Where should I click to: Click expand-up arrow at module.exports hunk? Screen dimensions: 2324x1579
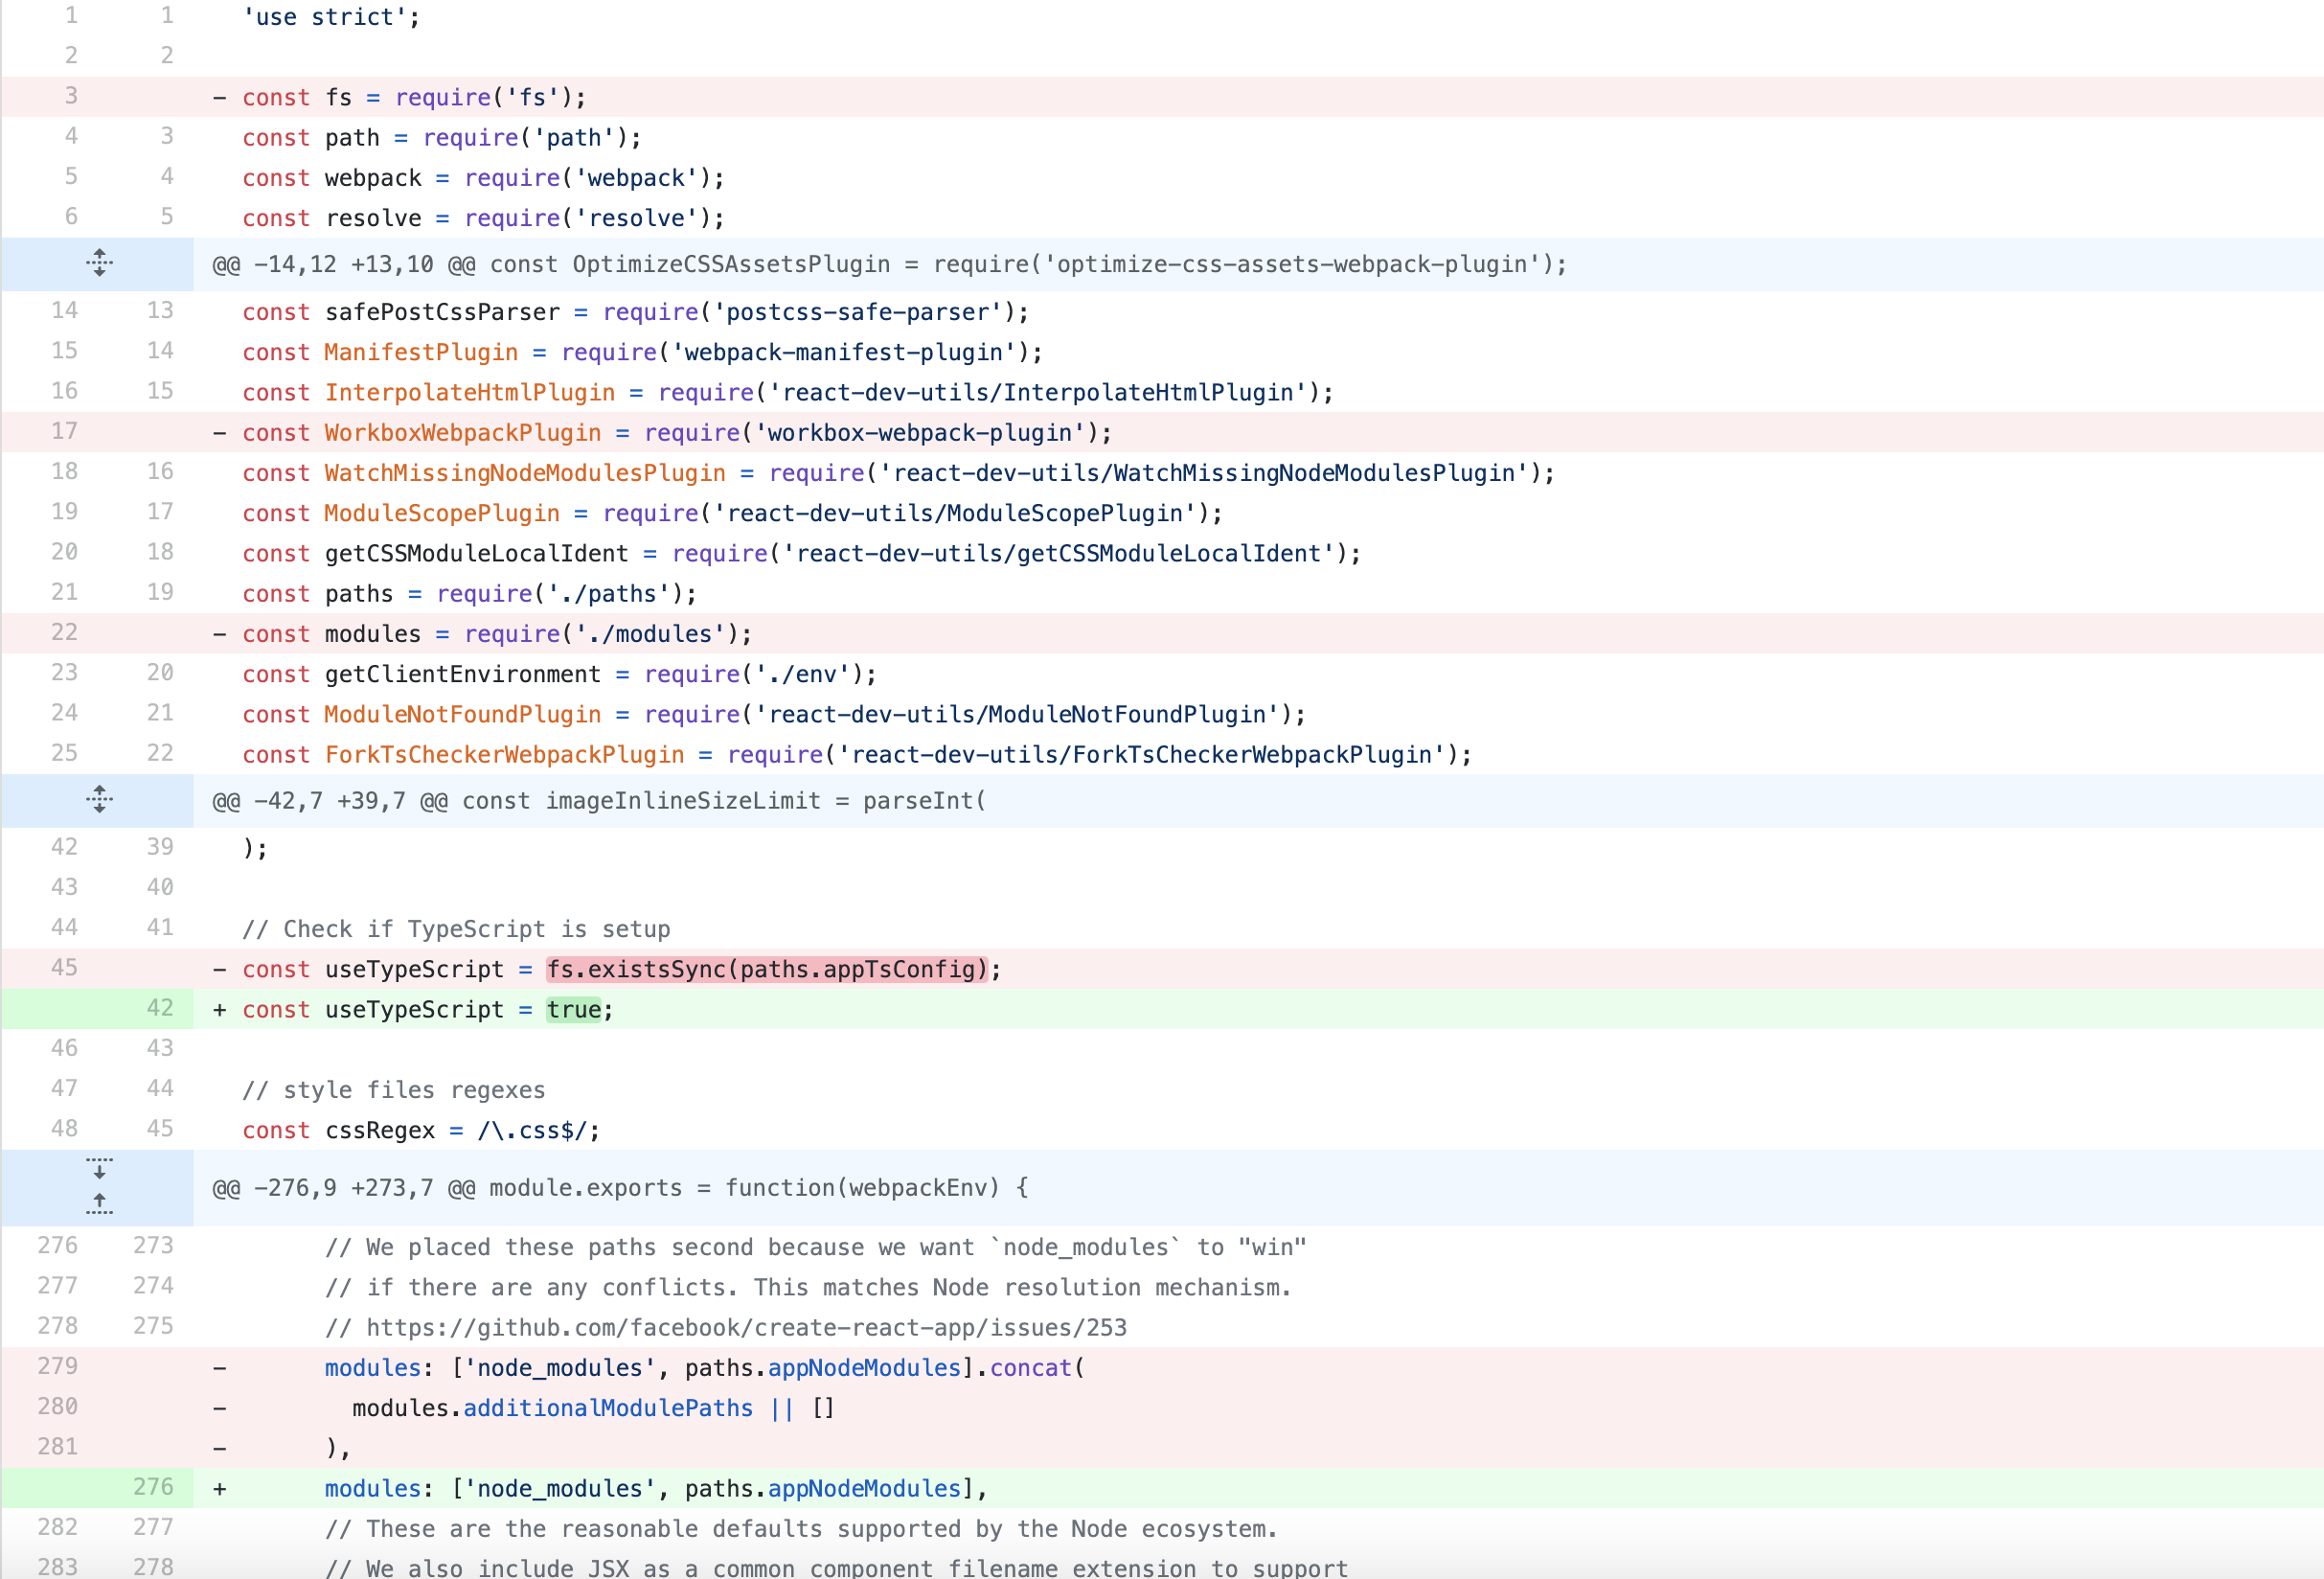(x=98, y=1204)
